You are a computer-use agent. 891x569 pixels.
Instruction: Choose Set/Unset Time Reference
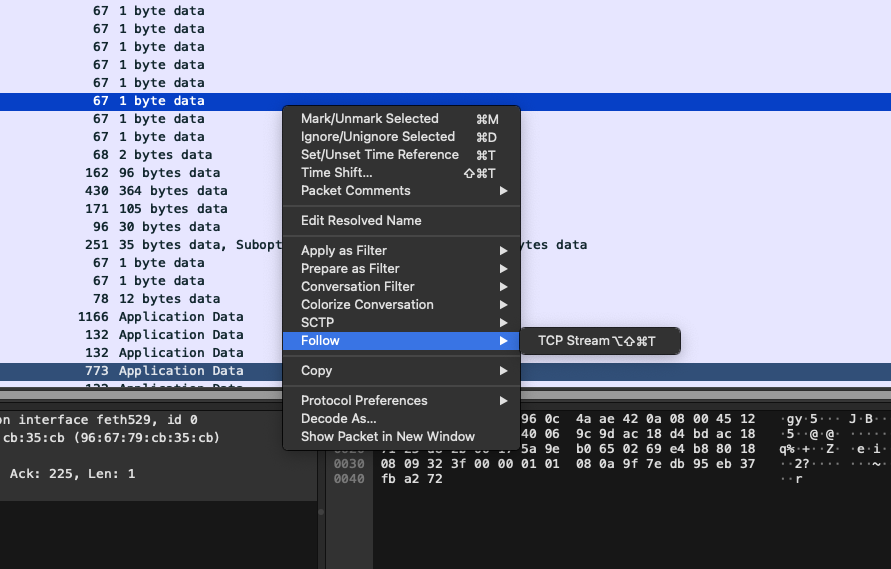point(380,155)
